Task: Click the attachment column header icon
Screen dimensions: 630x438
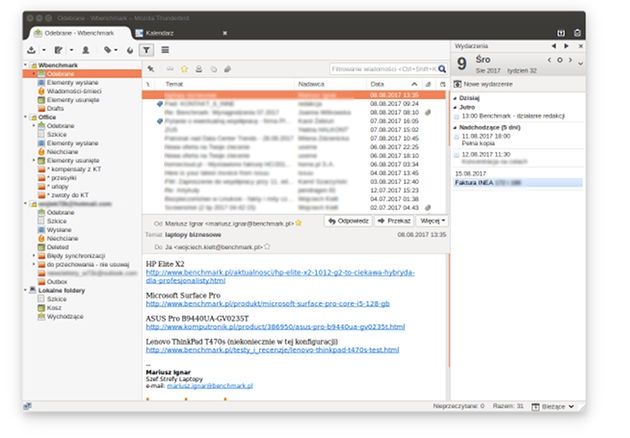Action: [x=428, y=84]
